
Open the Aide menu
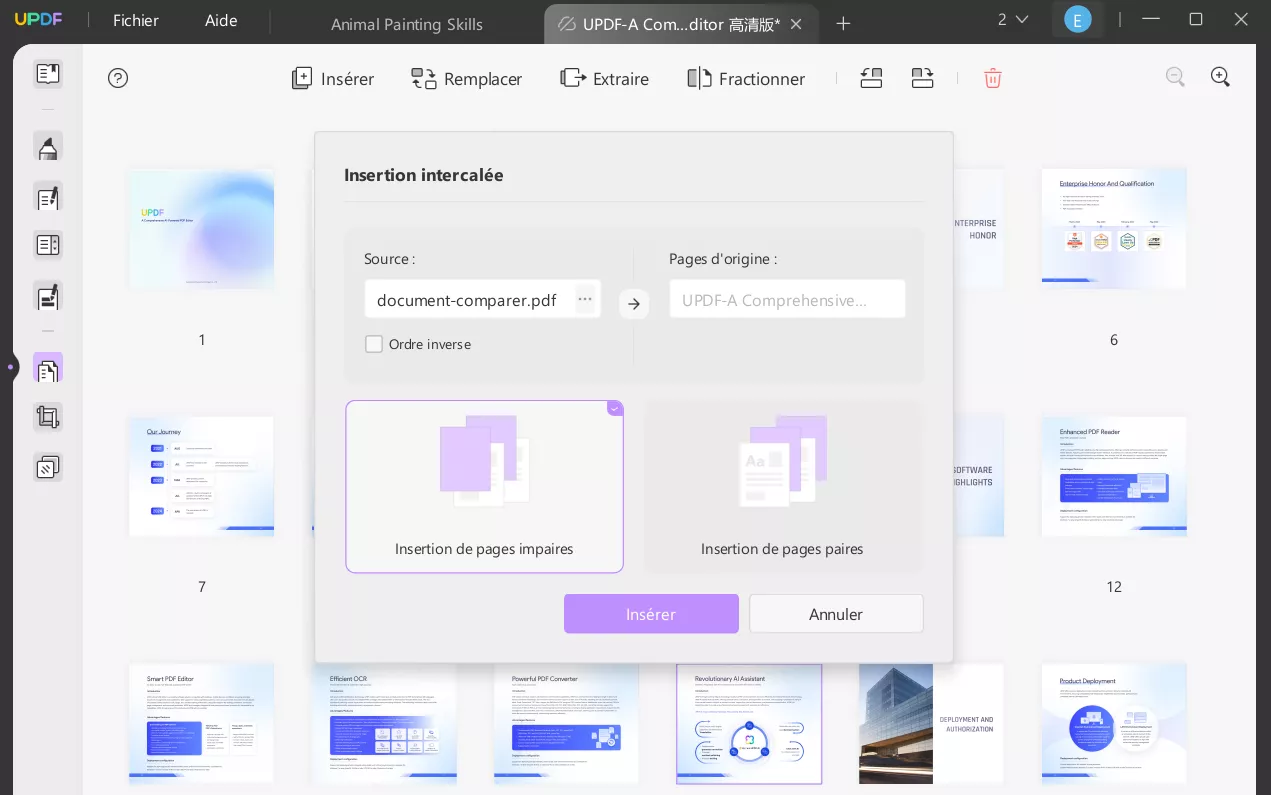point(222,20)
